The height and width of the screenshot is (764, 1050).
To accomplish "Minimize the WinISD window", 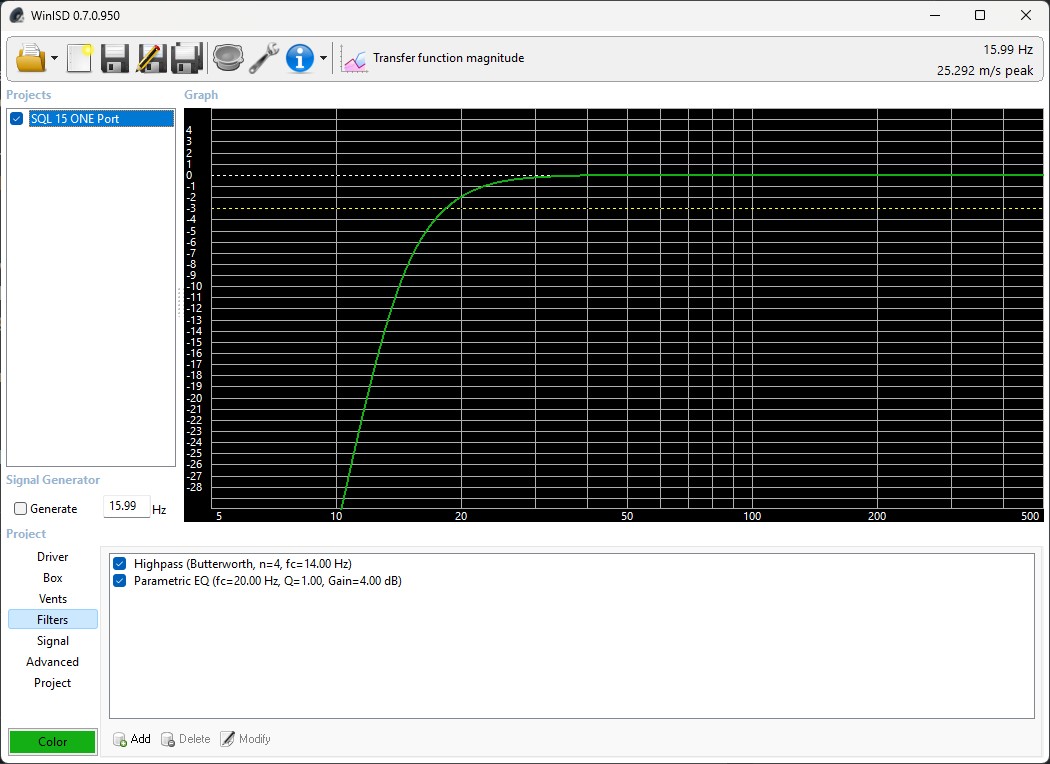I will coord(935,15).
